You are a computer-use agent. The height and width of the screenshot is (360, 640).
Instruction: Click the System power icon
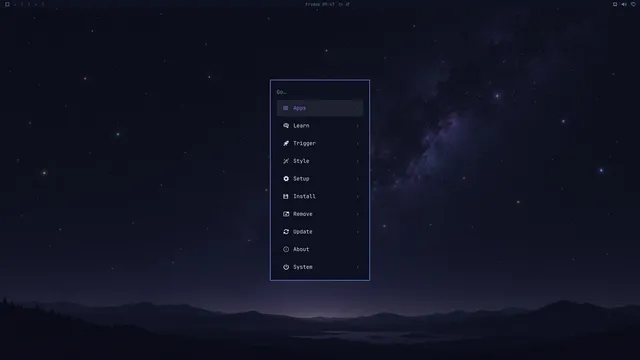point(286,267)
